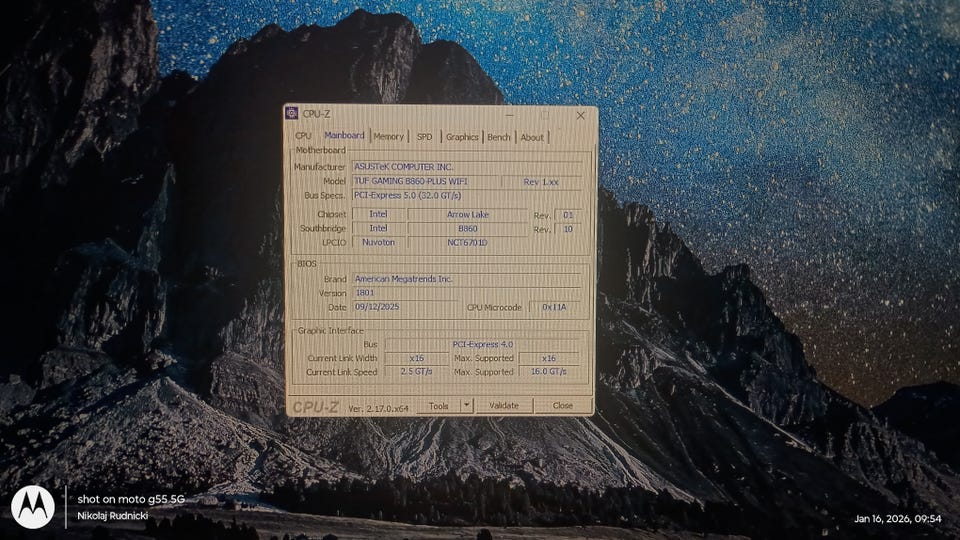
Task: Click the BIOS date 09/12/2025
Action: point(404,307)
